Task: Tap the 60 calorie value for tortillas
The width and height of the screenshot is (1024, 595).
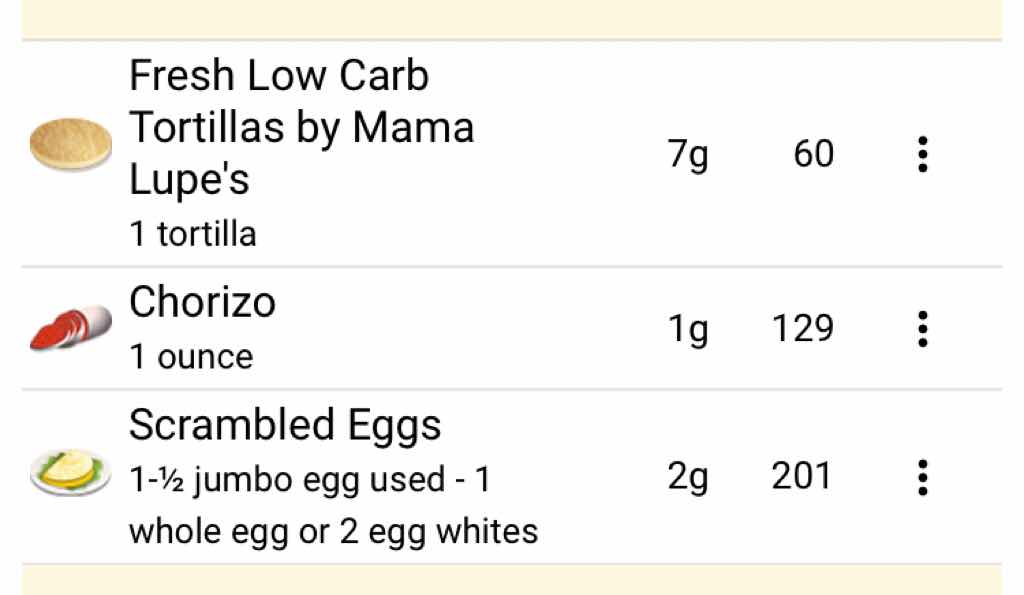Action: (x=813, y=155)
